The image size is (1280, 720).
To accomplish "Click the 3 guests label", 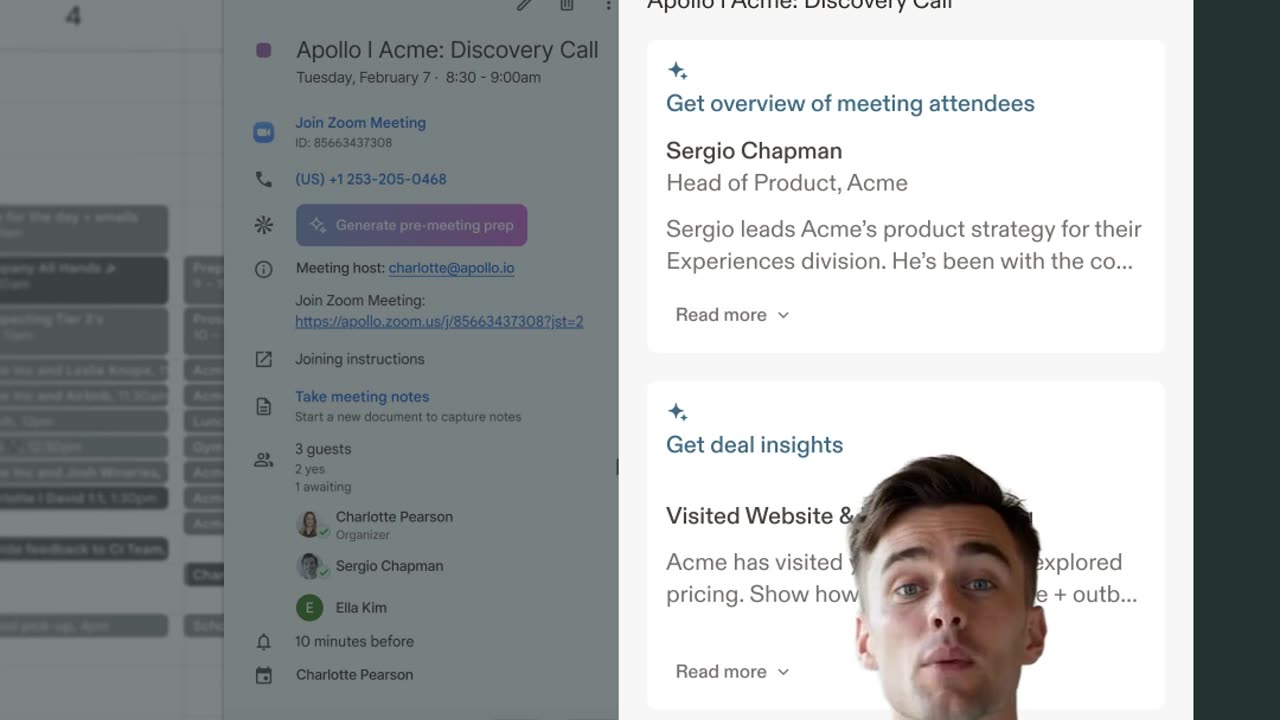I will point(323,449).
